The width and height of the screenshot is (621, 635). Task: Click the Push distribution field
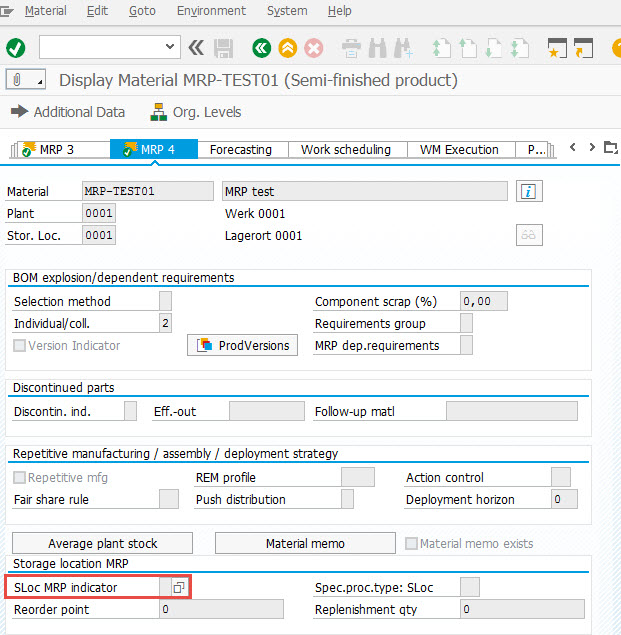pos(347,499)
